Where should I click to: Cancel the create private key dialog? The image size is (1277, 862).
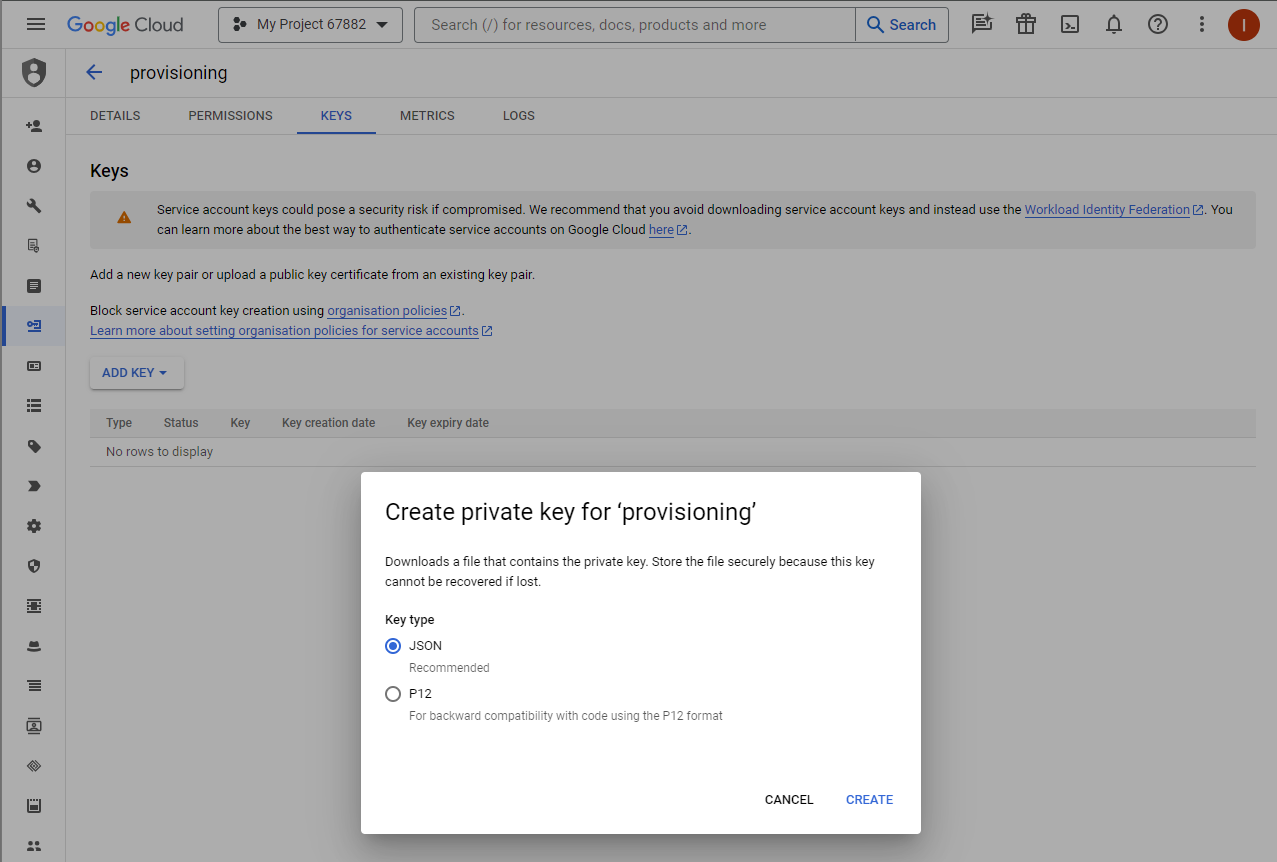[x=789, y=800]
